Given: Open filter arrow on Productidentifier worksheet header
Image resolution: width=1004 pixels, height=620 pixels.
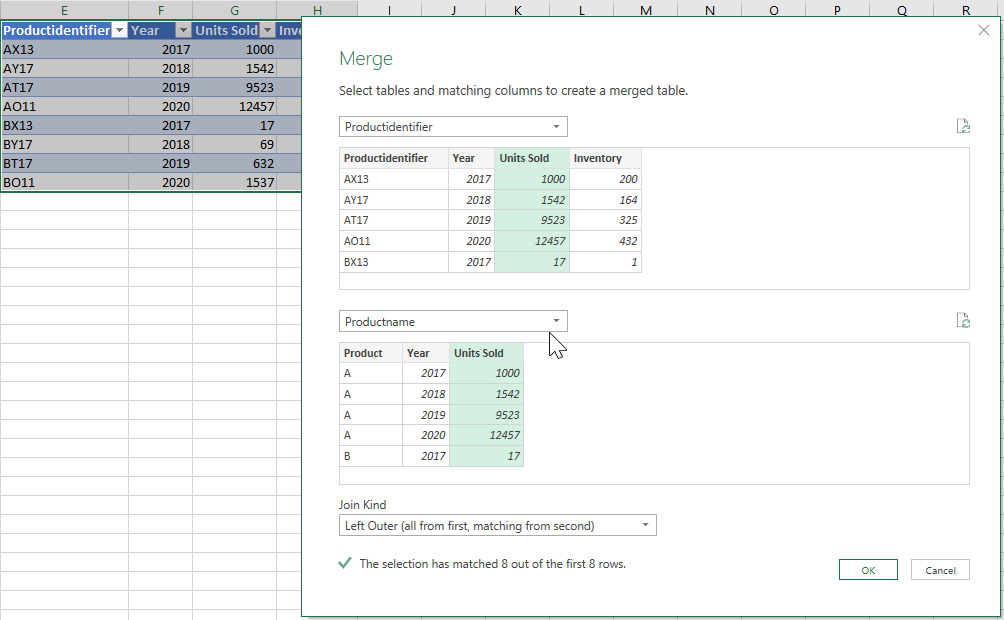Looking at the screenshot, I should click(120, 30).
